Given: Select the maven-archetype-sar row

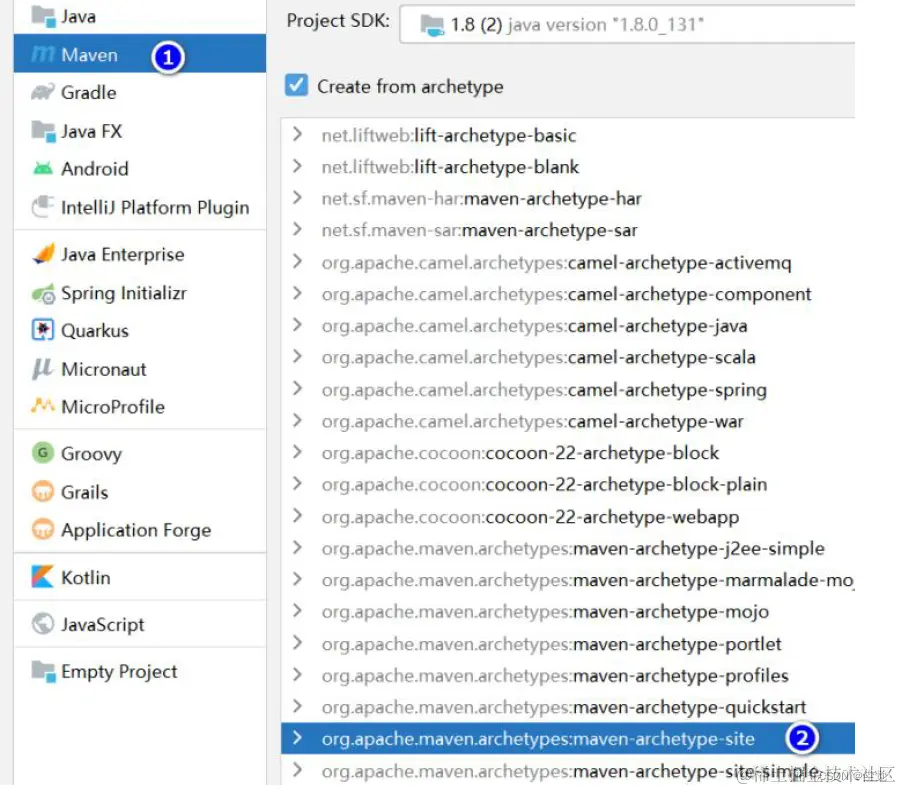Looking at the screenshot, I should (x=568, y=230).
